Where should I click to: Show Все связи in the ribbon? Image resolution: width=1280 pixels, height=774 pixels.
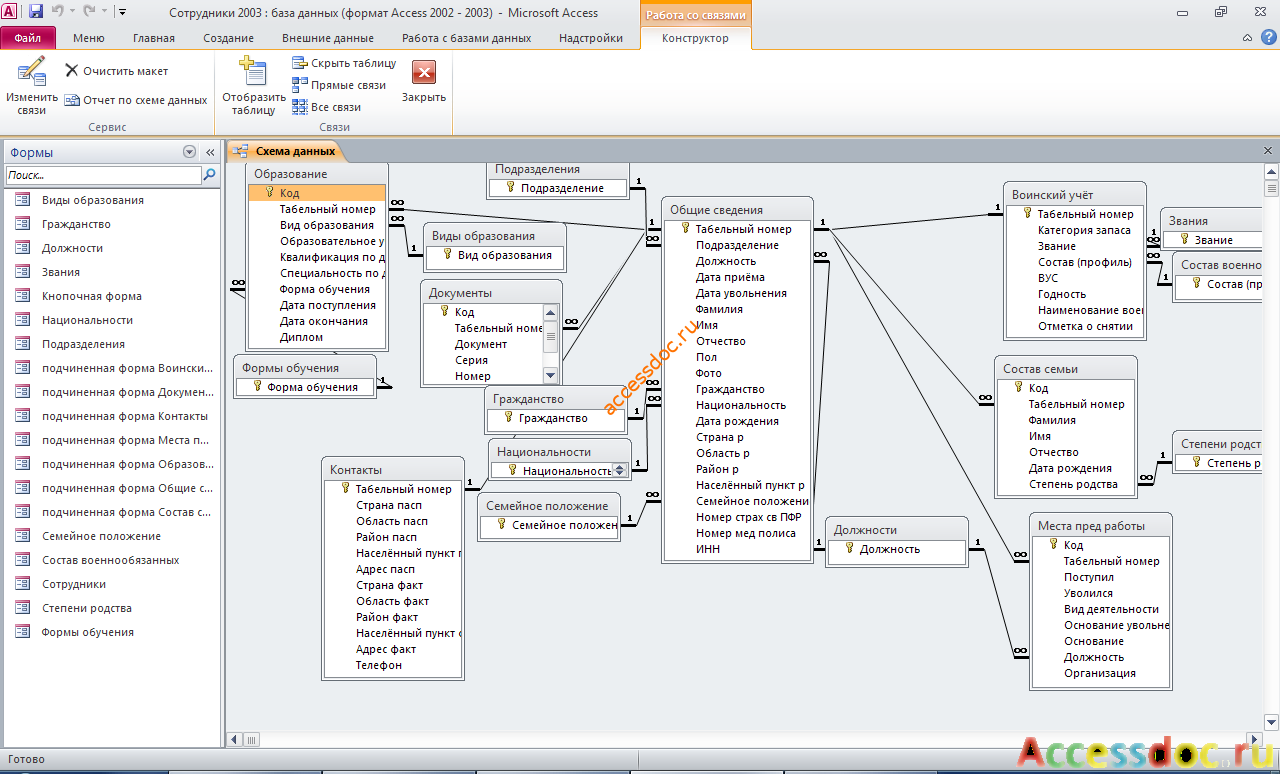pos(327,107)
